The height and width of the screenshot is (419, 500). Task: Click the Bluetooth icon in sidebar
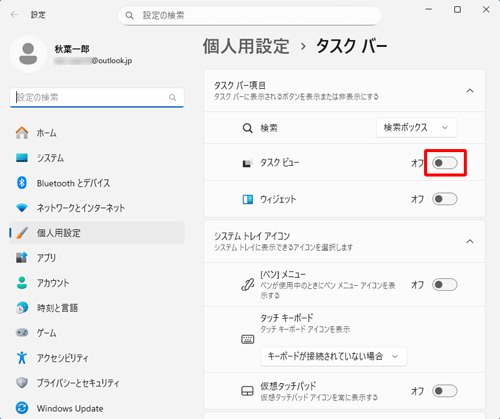(22, 183)
